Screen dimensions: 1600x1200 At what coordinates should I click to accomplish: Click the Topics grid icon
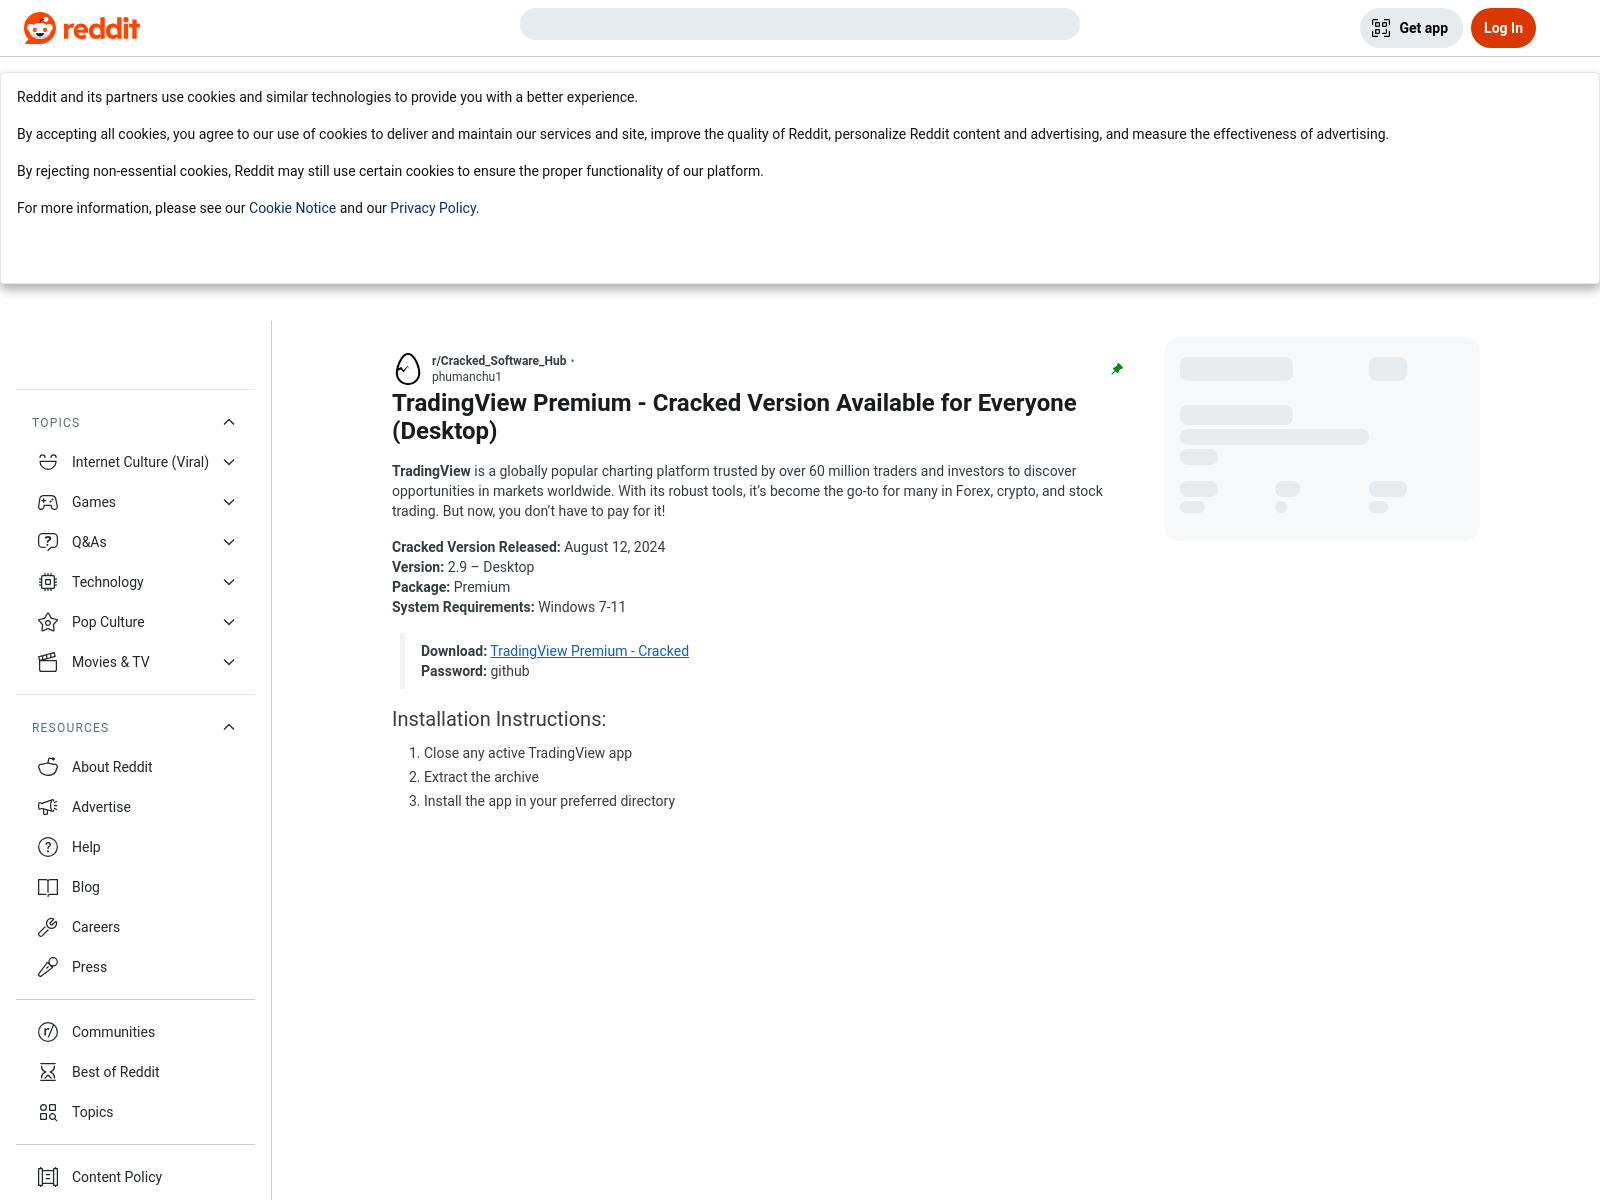(x=48, y=1112)
